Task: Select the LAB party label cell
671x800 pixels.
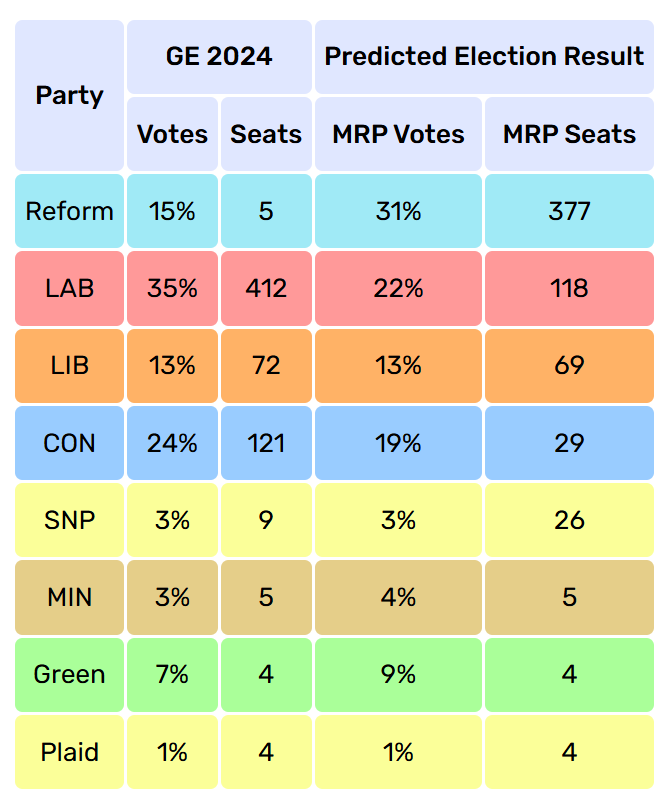Action: tap(70, 288)
